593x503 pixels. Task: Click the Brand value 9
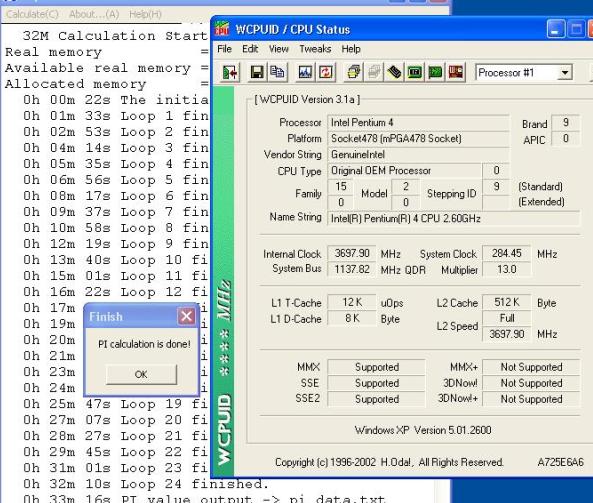tap(565, 123)
